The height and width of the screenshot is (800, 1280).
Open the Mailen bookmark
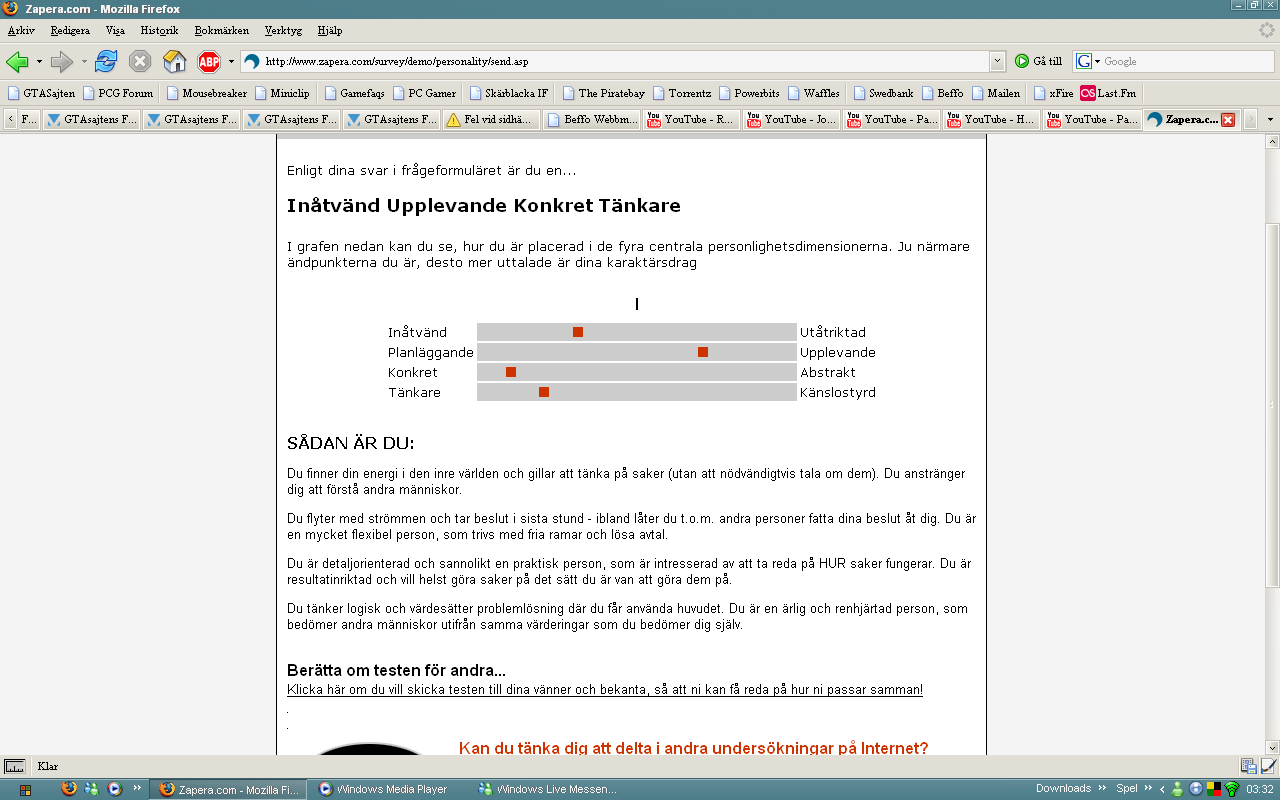(995, 93)
